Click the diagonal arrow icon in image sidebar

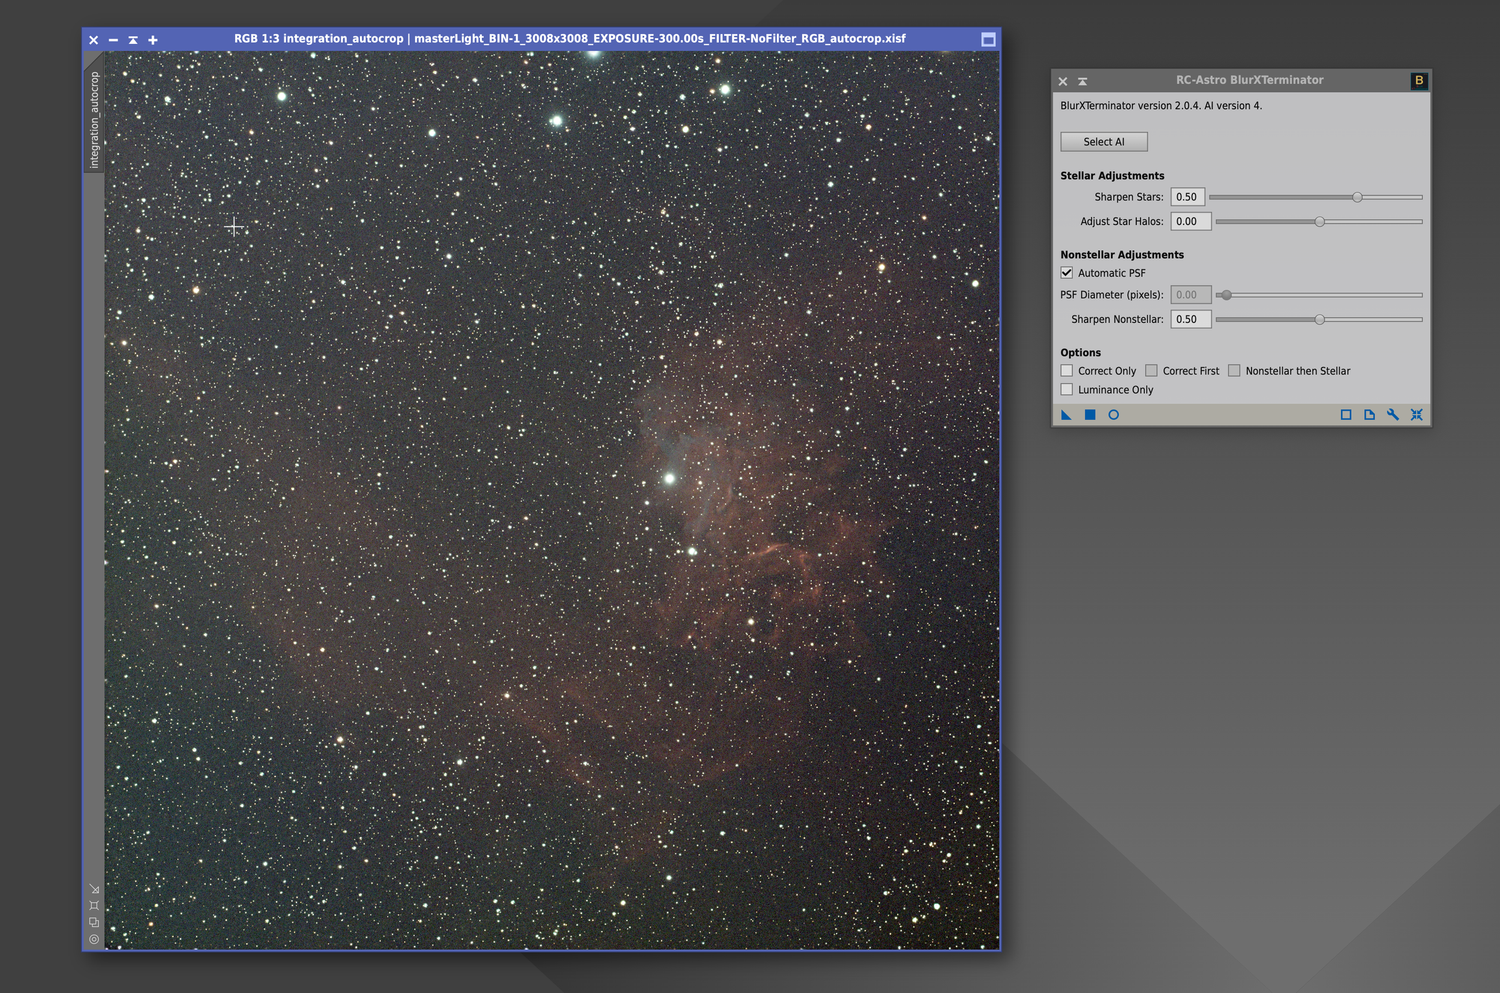tap(94, 889)
